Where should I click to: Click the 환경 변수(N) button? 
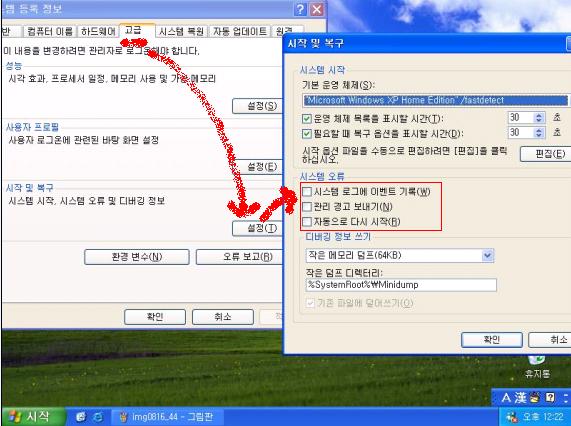tap(137, 257)
